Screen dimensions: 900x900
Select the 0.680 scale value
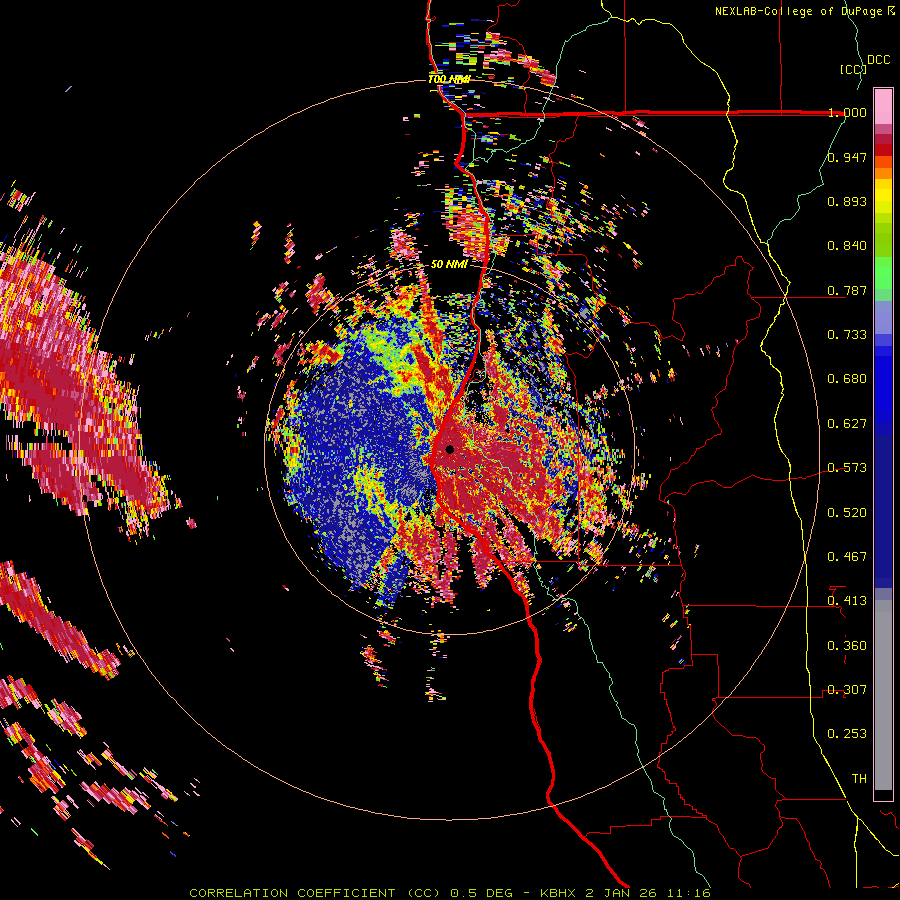(x=847, y=379)
